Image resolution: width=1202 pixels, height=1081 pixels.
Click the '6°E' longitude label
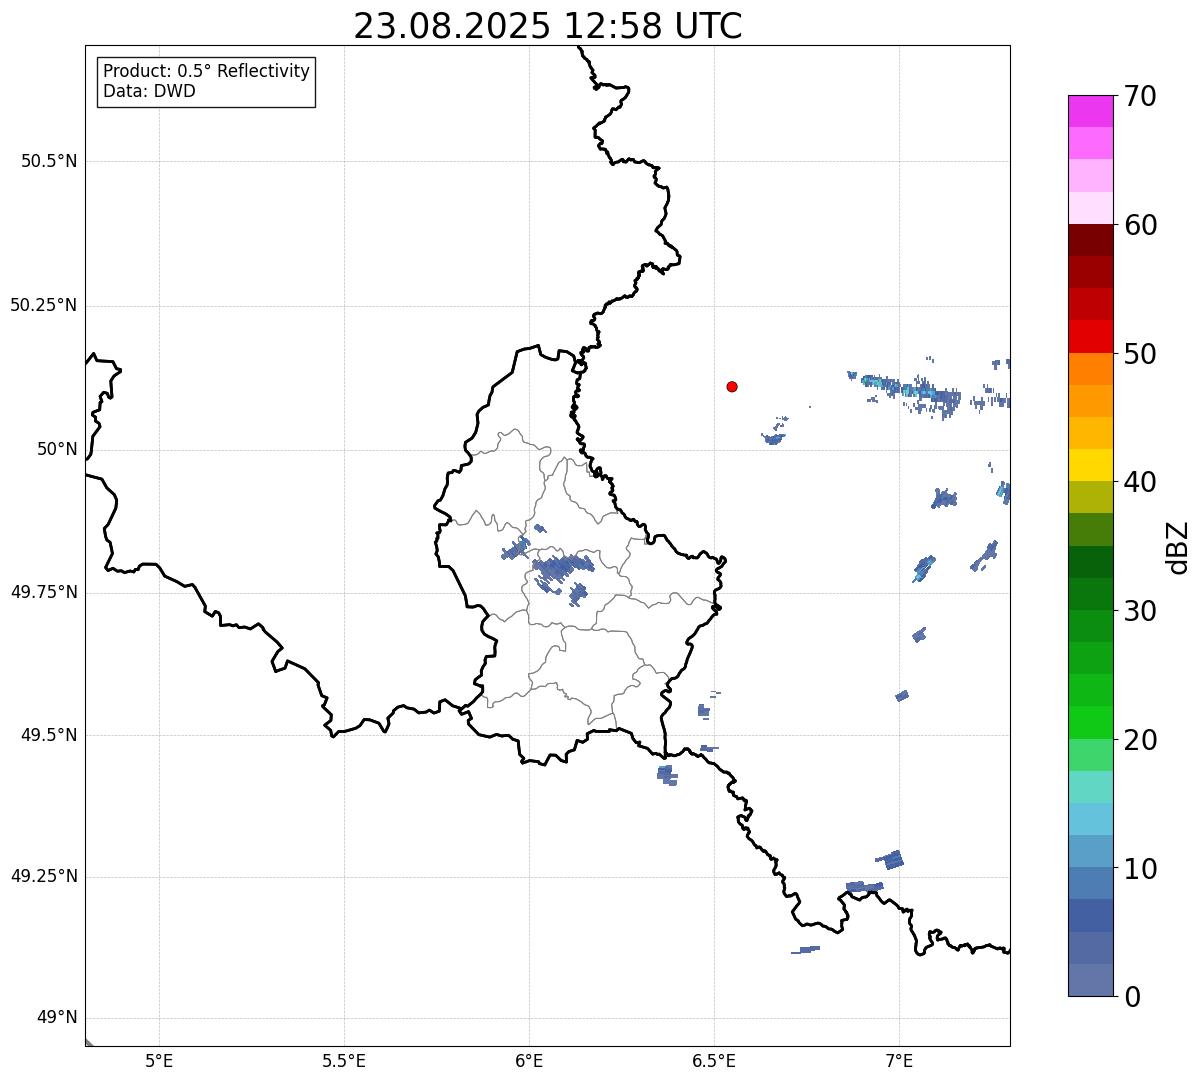529,1060
